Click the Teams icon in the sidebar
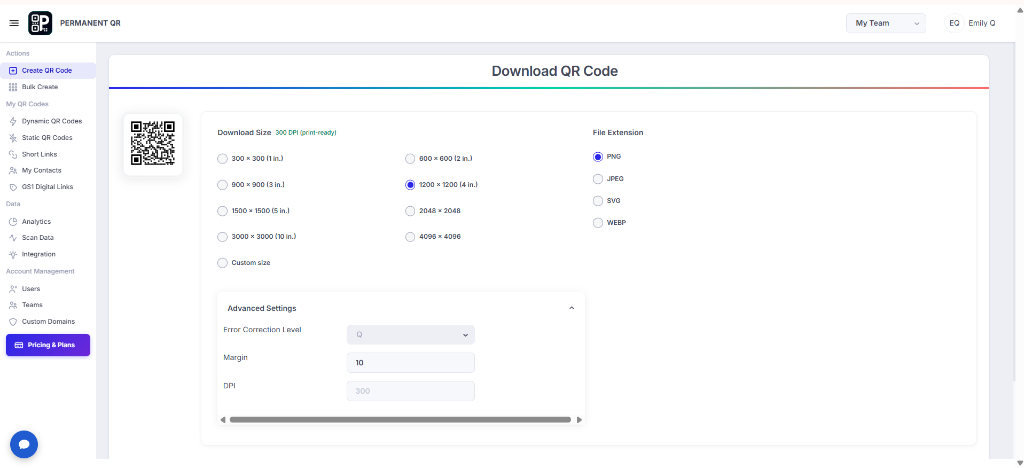This screenshot has height=468, width=1024. [13, 305]
